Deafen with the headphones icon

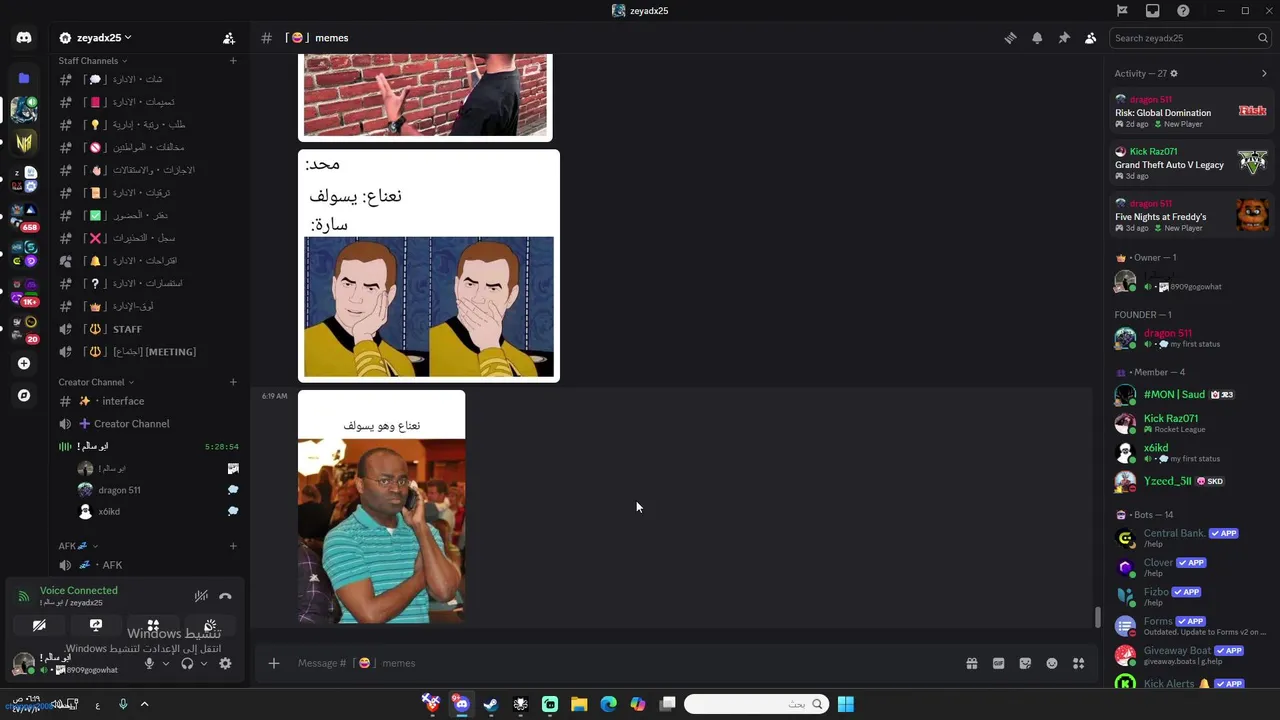(x=187, y=663)
